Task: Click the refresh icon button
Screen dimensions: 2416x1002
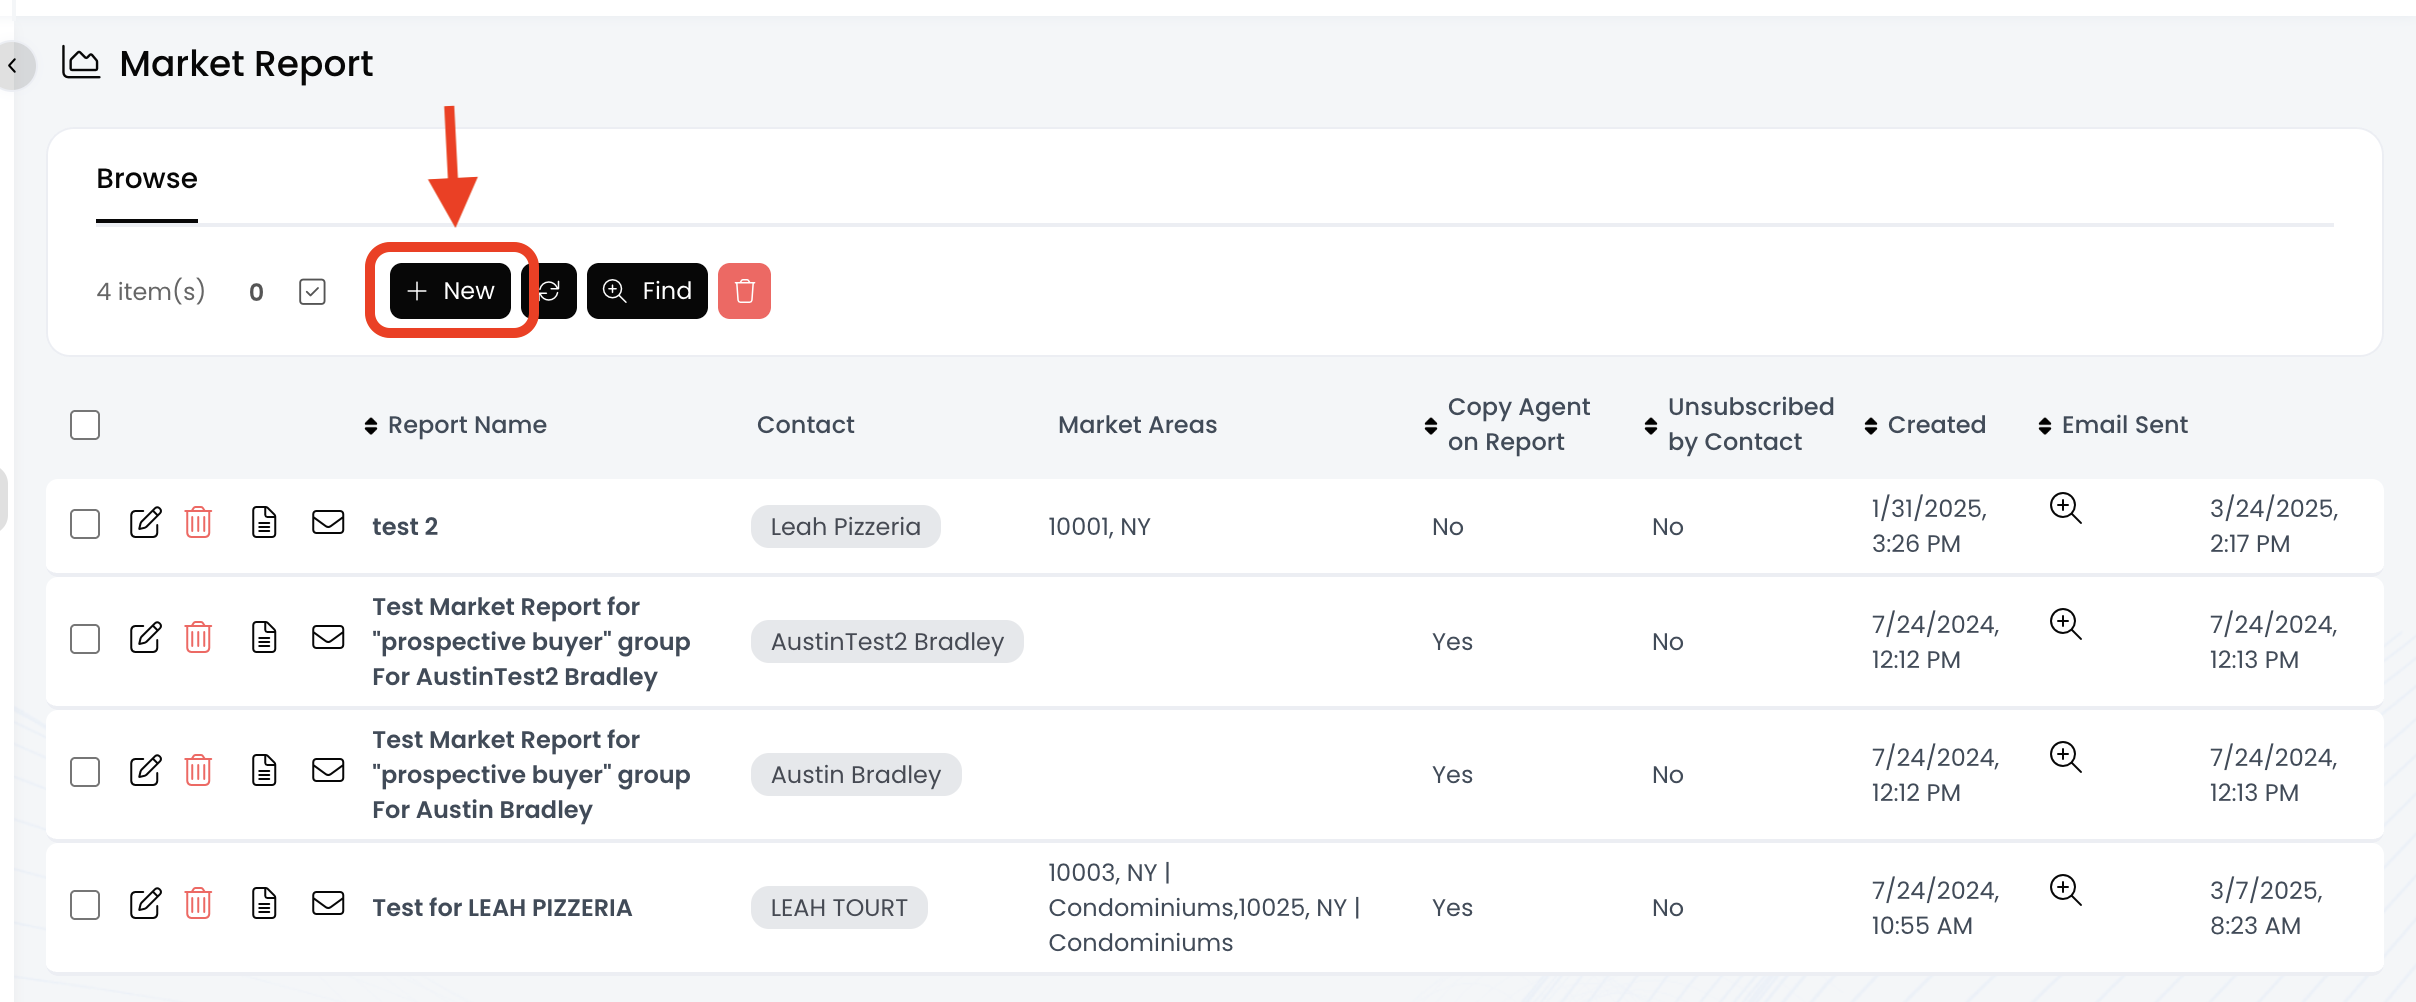Action: (x=551, y=291)
